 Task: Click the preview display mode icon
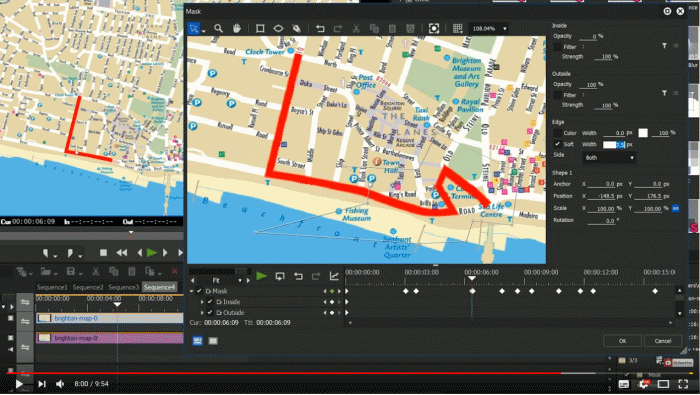[x=433, y=29]
